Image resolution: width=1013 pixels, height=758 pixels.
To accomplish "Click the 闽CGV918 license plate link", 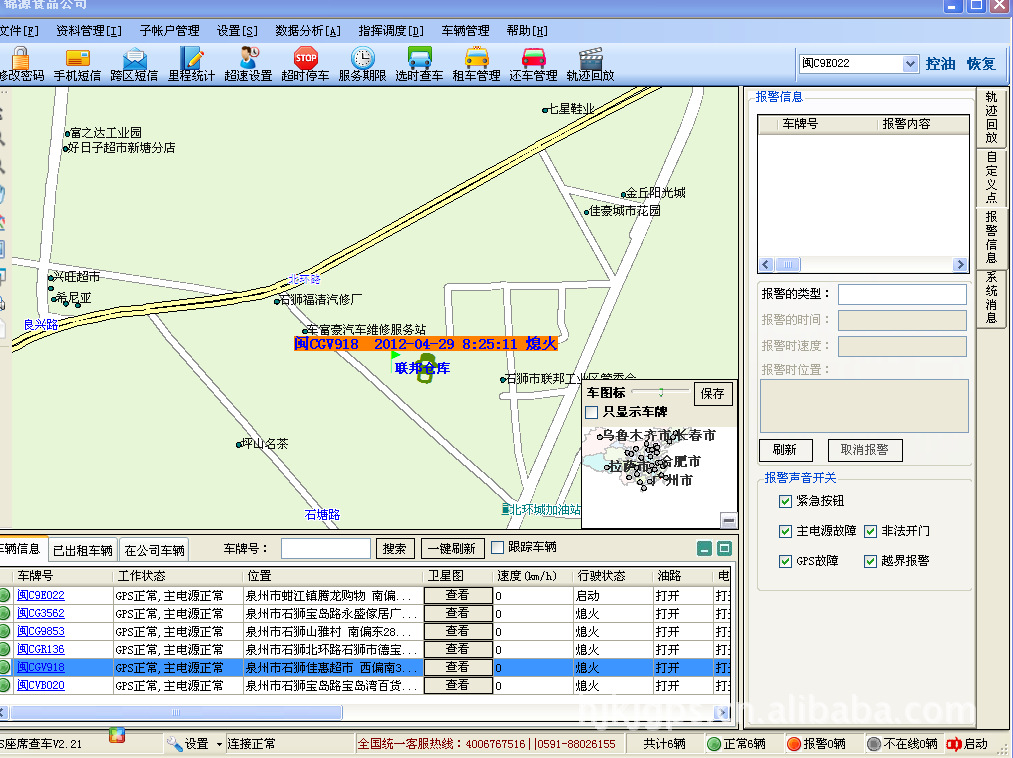I will click(41, 668).
